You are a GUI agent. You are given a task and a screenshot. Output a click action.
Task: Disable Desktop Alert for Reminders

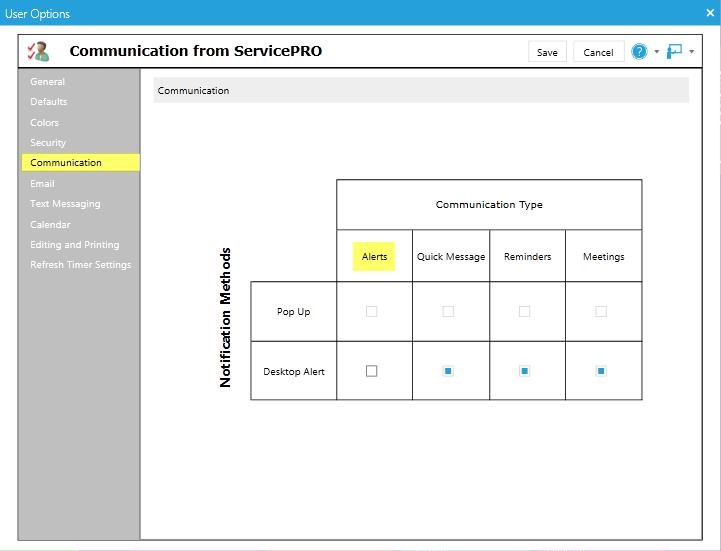(524, 371)
